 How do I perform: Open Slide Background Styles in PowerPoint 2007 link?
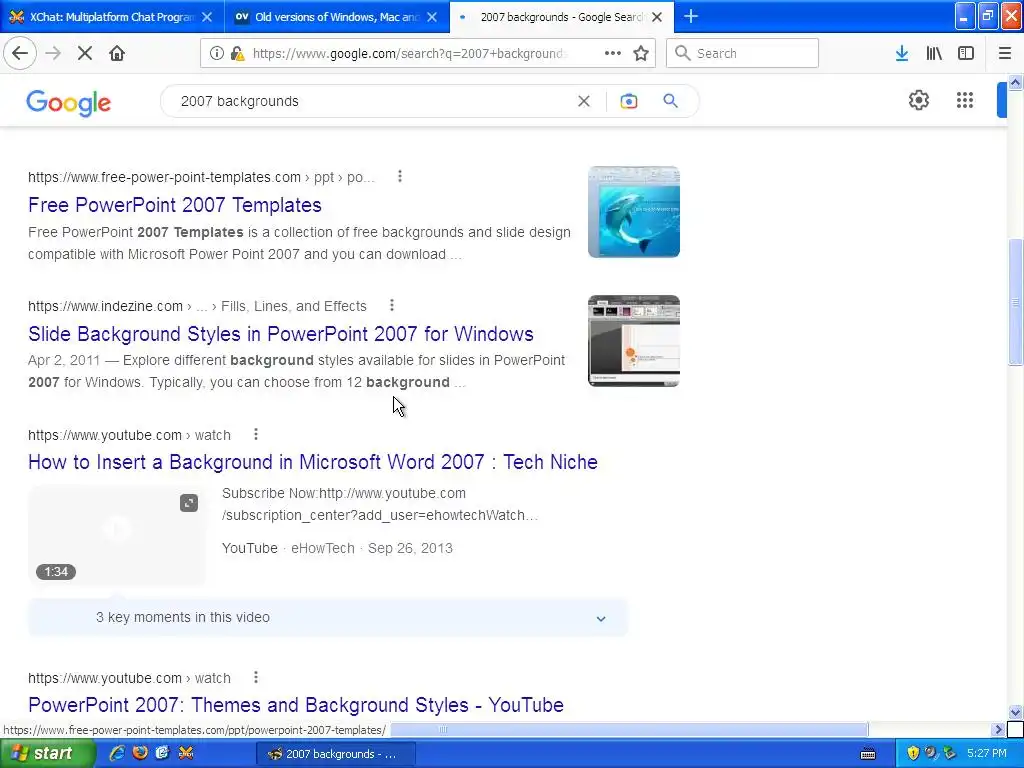point(281,334)
